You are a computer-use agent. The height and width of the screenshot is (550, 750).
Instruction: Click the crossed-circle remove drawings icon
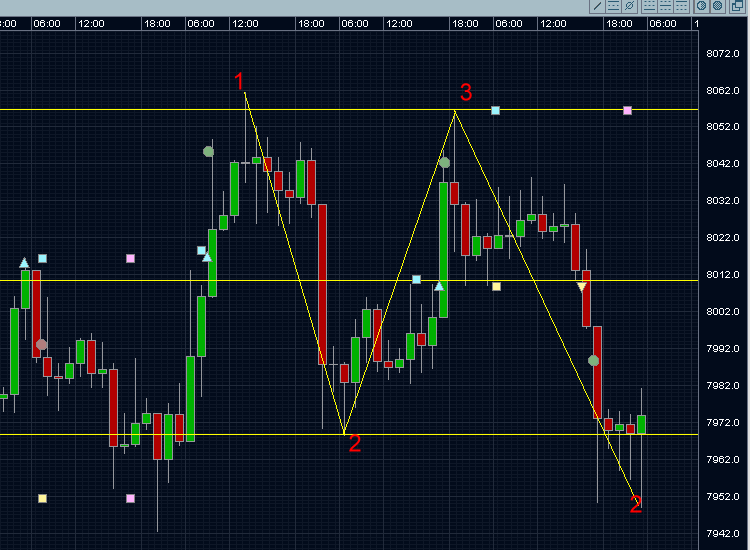point(629,6)
